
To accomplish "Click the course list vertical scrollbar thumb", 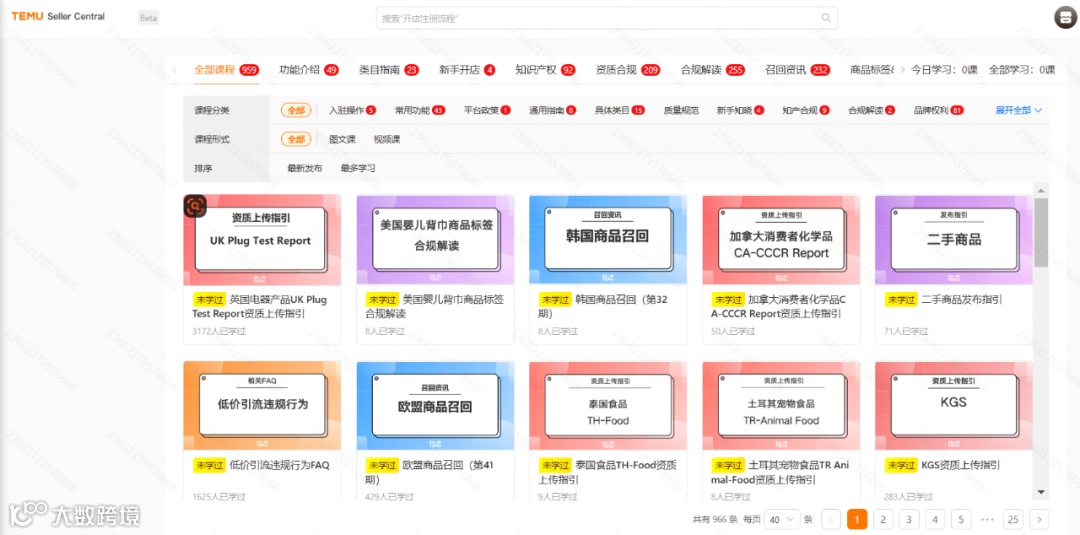I will [x=1041, y=232].
